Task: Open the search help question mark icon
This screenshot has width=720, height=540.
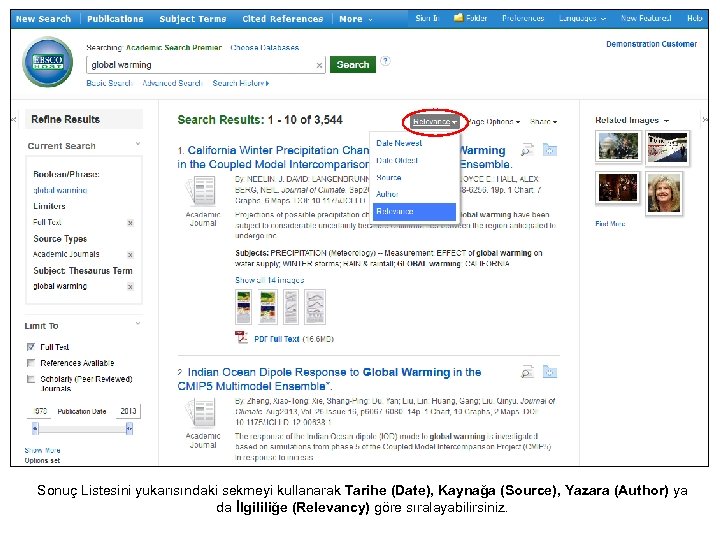Action: click(386, 61)
